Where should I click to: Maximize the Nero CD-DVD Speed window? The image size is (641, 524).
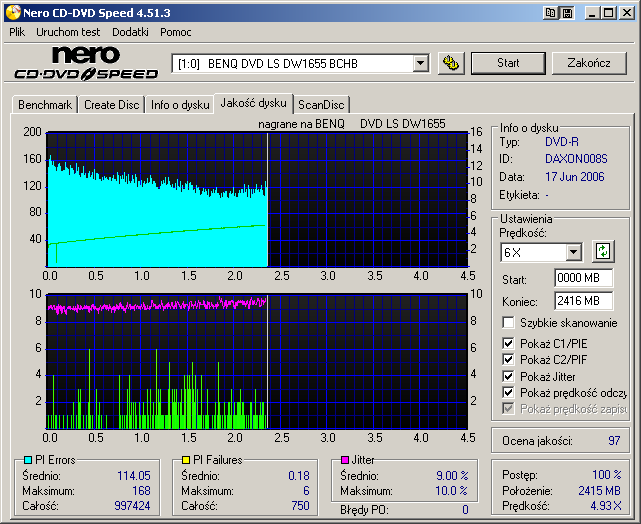click(x=609, y=13)
